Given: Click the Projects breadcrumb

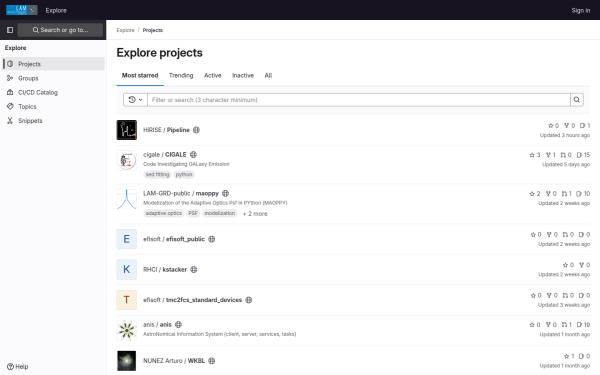Looking at the screenshot, I should pyautogui.click(x=153, y=30).
